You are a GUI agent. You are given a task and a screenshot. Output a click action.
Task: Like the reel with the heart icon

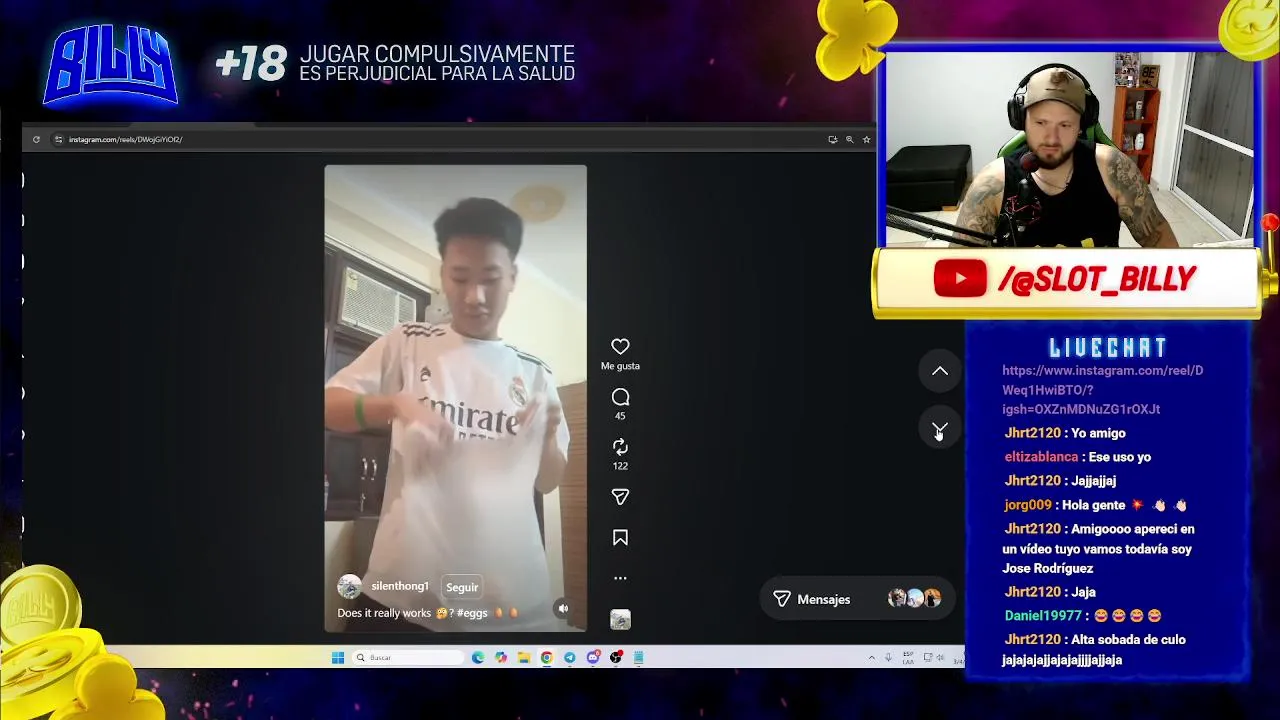point(620,346)
